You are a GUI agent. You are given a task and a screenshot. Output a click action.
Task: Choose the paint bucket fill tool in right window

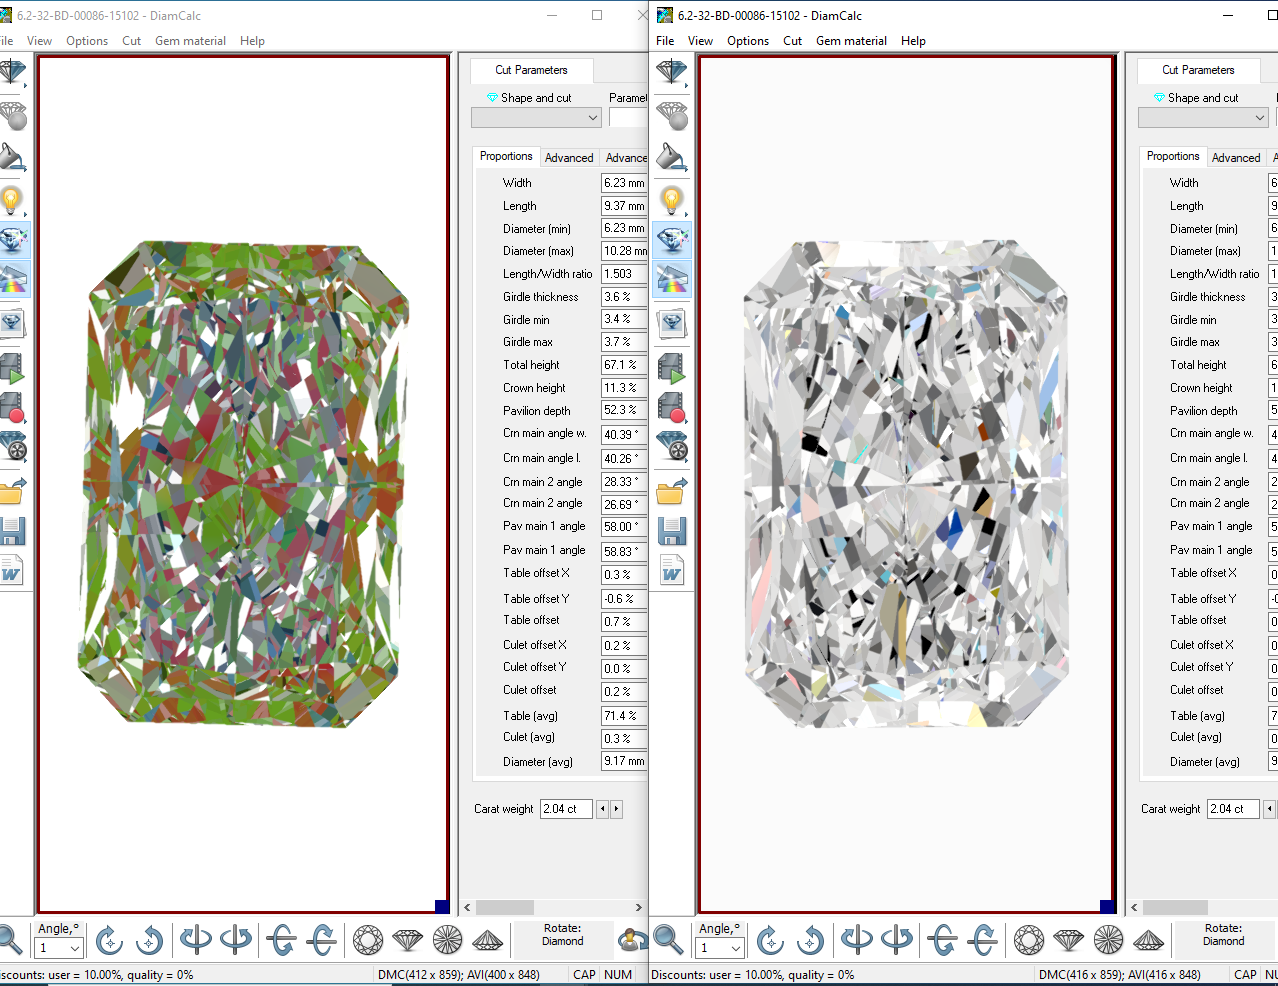tap(671, 158)
